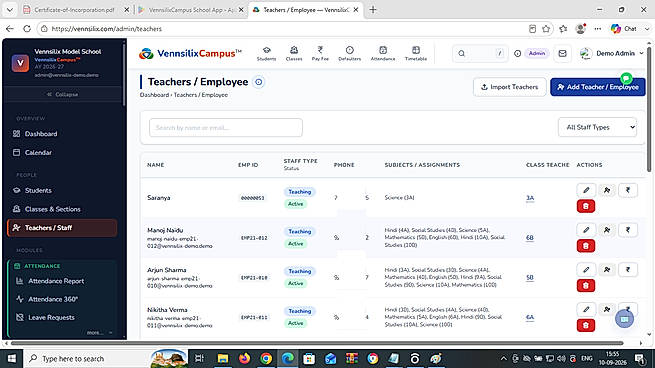Delete Saranya using red trash button
Viewport: 655px width, 368px height.
coord(586,206)
